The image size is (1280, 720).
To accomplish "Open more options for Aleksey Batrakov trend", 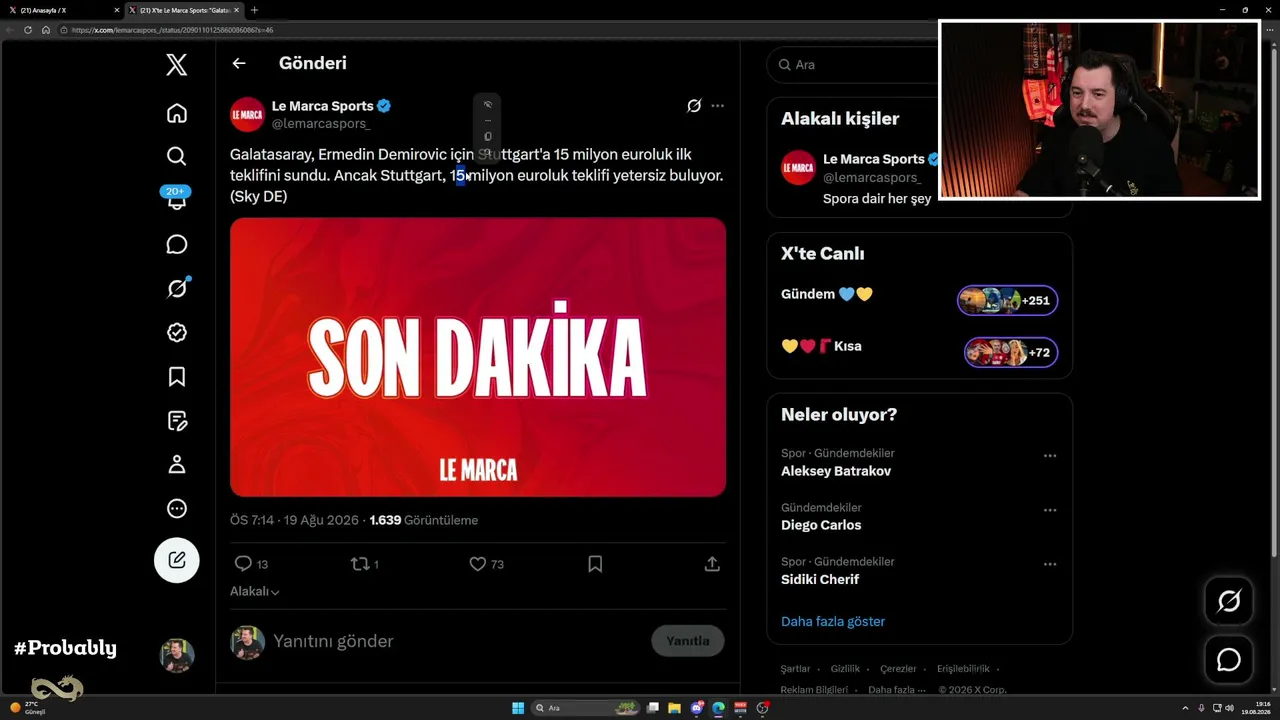I will coord(1050,456).
